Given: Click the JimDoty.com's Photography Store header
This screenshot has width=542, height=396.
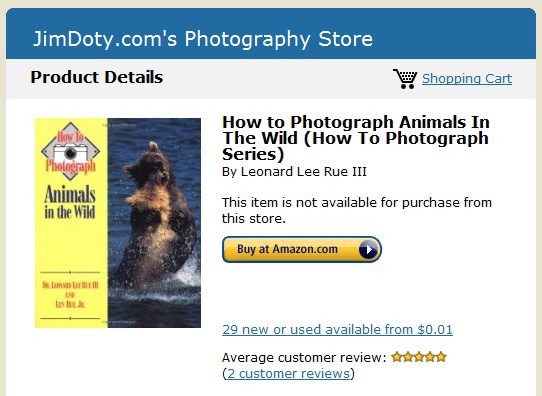Looking at the screenshot, I should (203, 39).
